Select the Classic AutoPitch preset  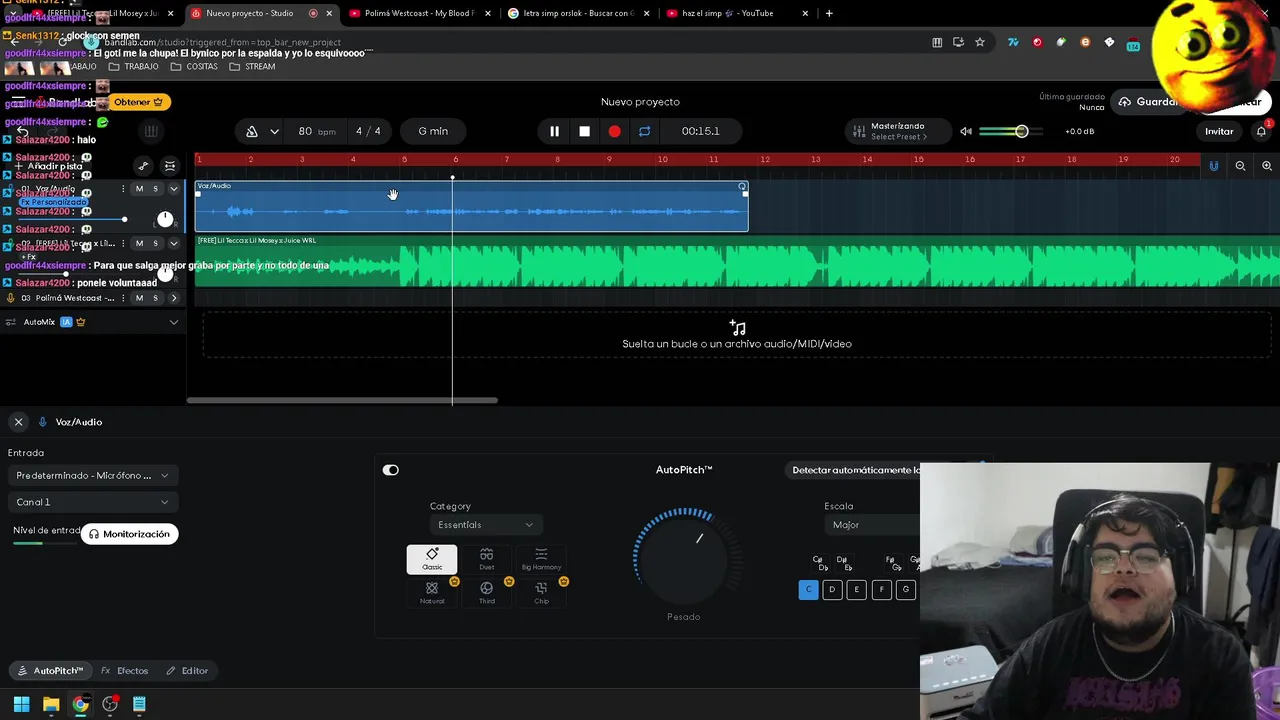coord(432,560)
